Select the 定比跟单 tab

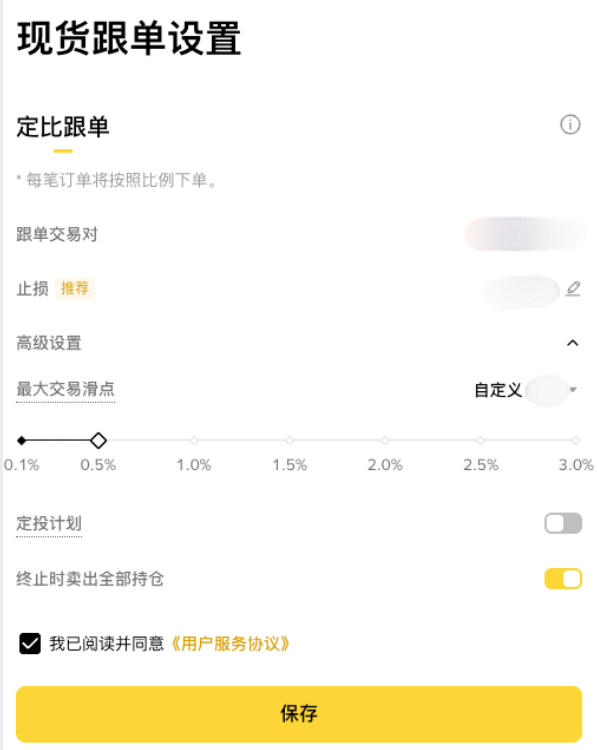(x=63, y=127)
